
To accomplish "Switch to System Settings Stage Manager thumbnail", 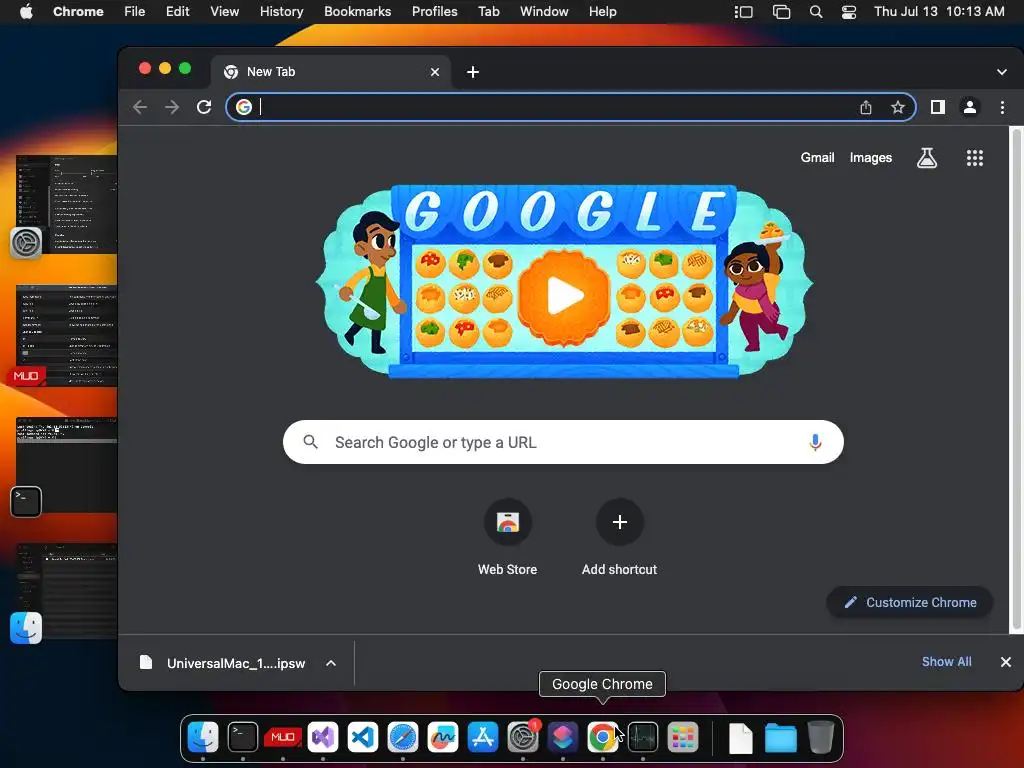I will click(67, 204).
